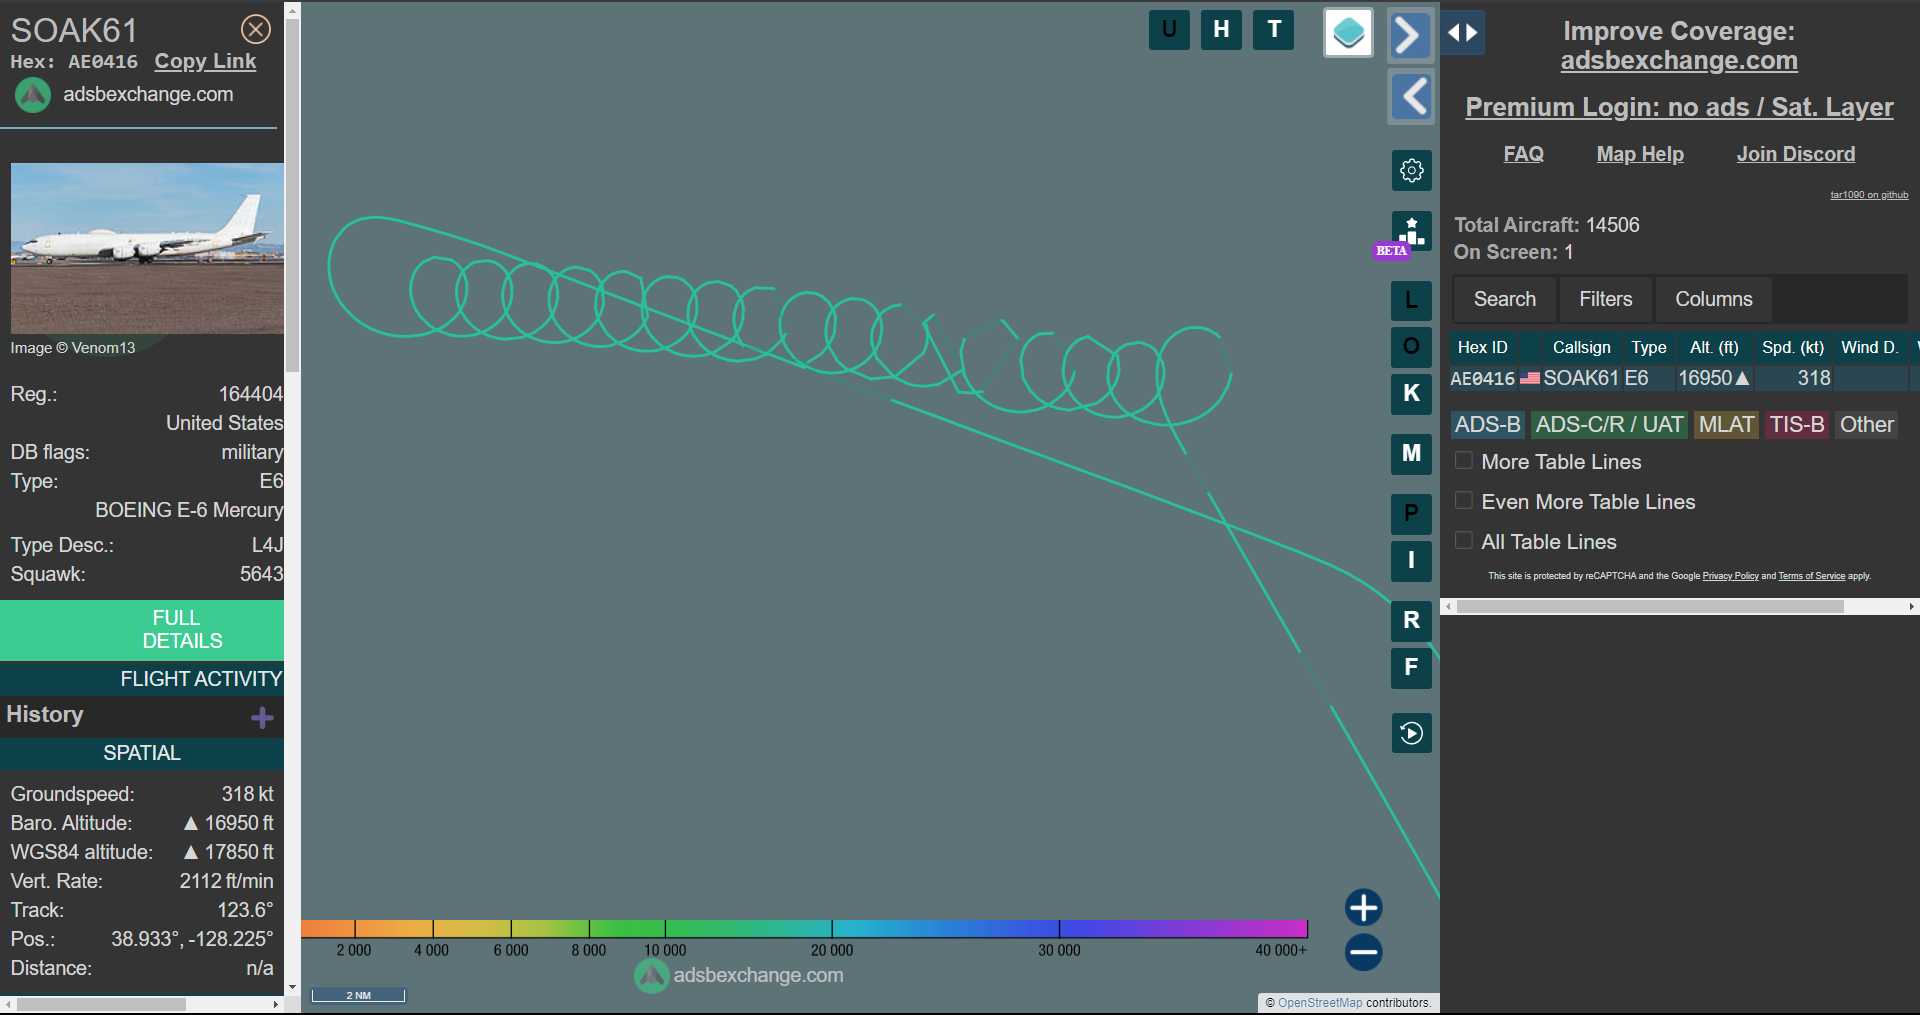Toggle the MLAT source filter
This screenshot has height=1015, width=1920.
1726,425
